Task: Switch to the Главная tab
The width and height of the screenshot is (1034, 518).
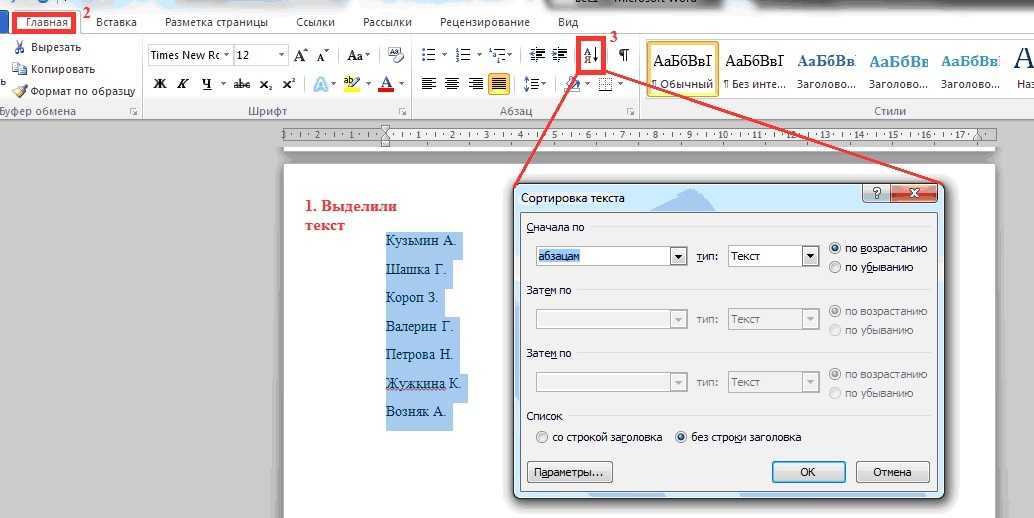Action: [x=46, y=22]
